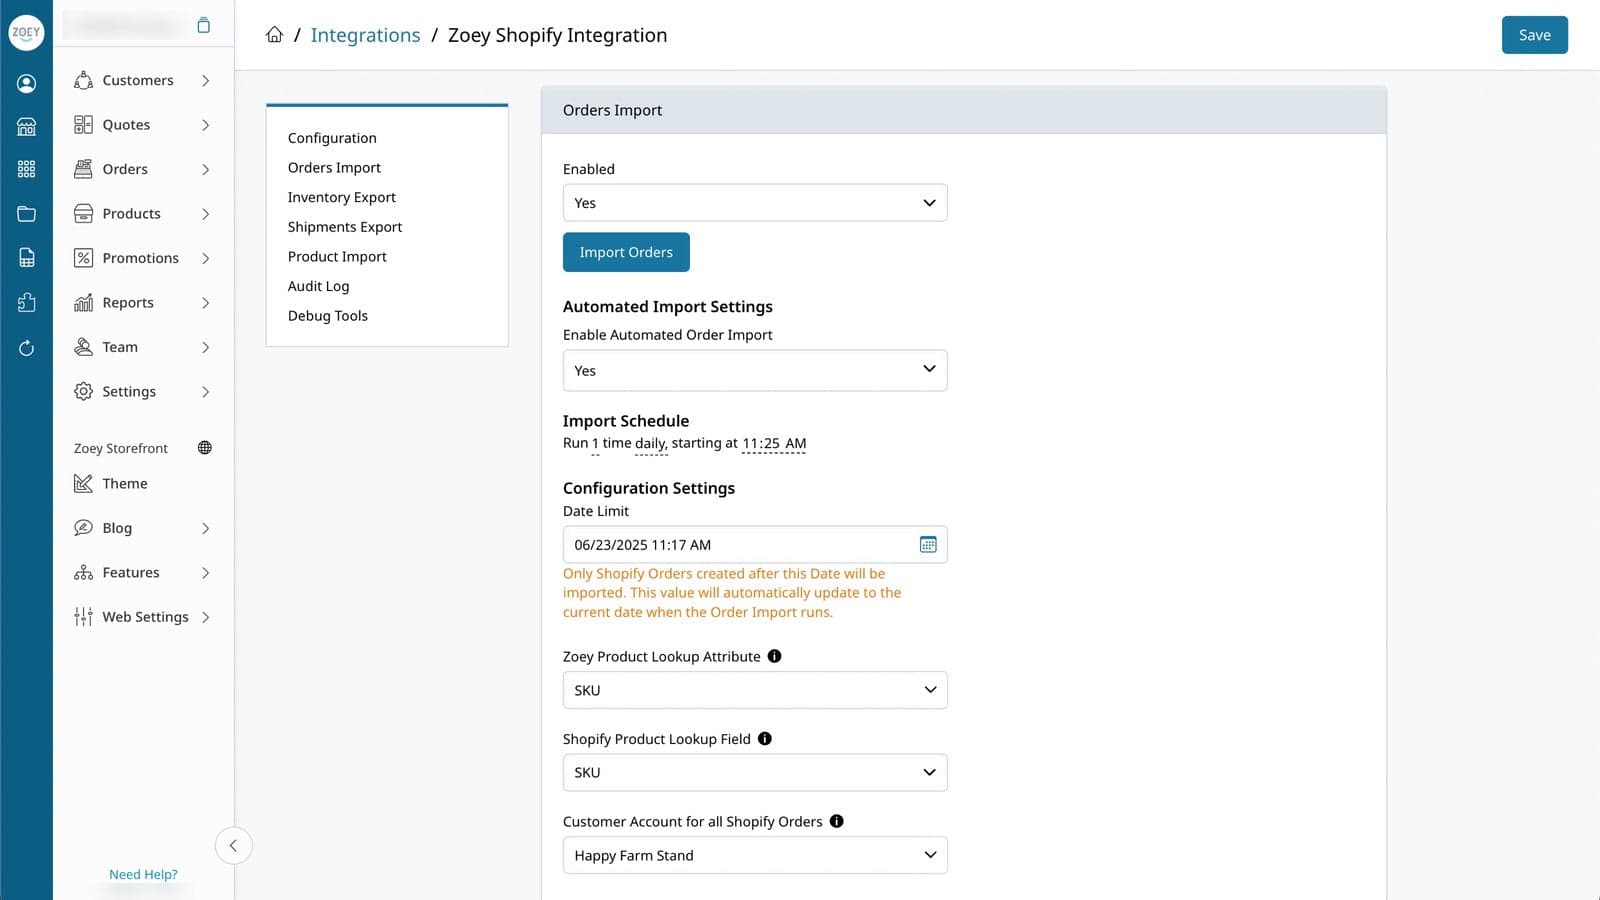Open the folder rail icon
1600x900 pixels.
pos(26,213)
